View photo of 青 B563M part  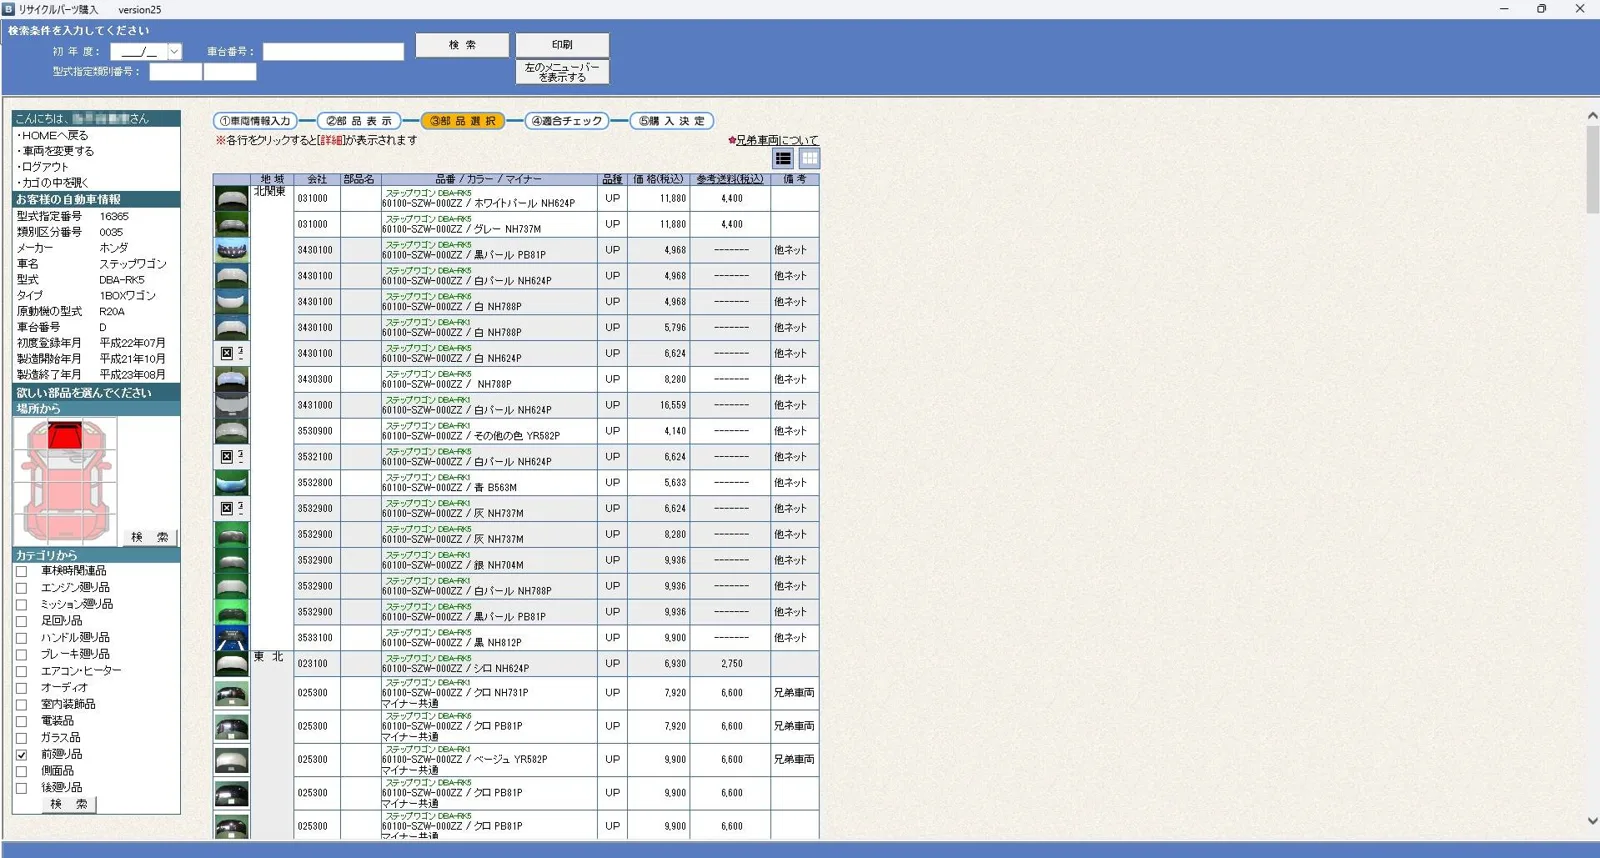coord(232,483)
